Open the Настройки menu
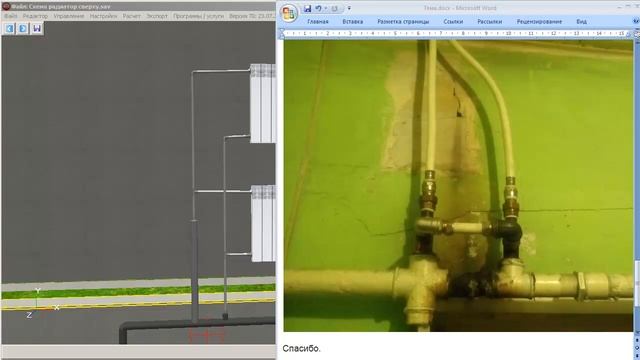 103,16
